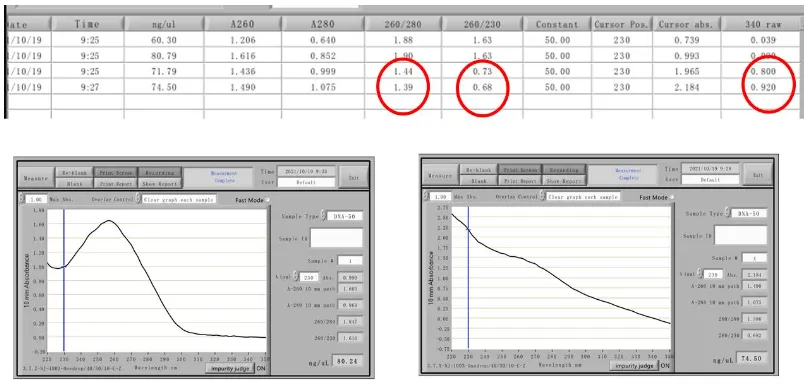Click Measure in the 80.24 ng/uL window
The height and width of the screenshot is (386, 811).
pos(36,177)
